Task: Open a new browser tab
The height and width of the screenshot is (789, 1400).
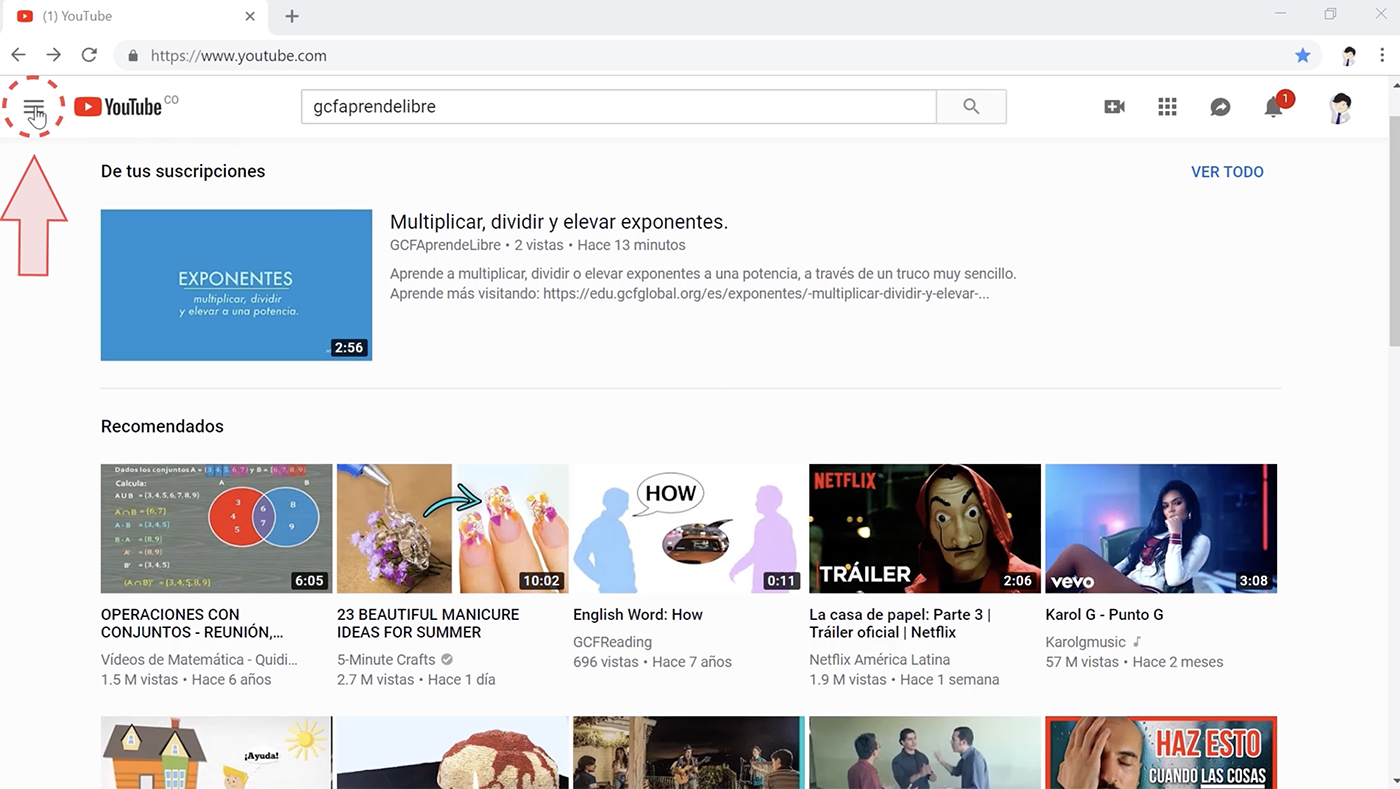Action: pos(292,16)
